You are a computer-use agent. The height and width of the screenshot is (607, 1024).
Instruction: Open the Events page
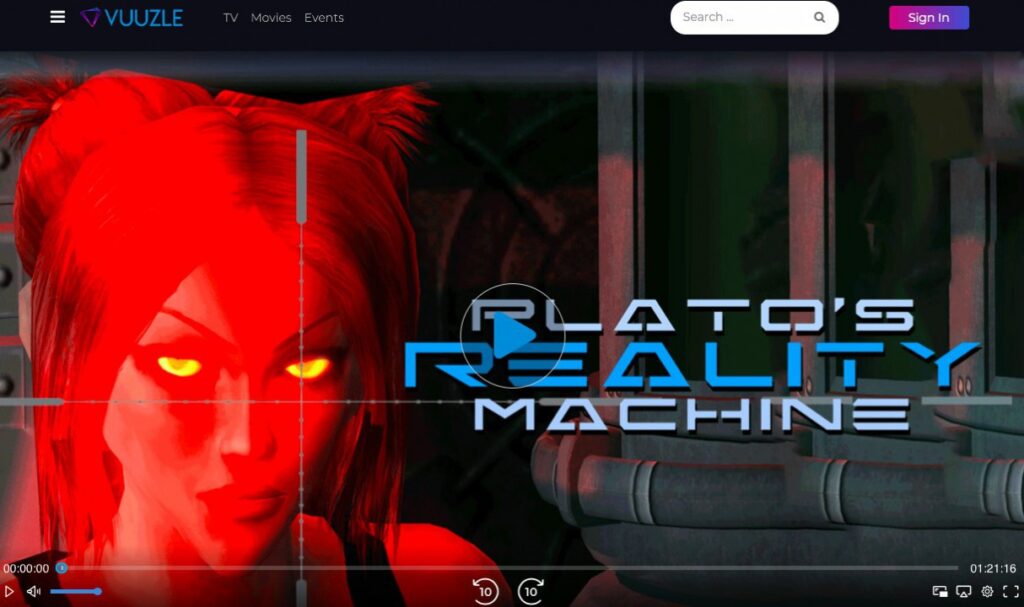click(324, 18)
